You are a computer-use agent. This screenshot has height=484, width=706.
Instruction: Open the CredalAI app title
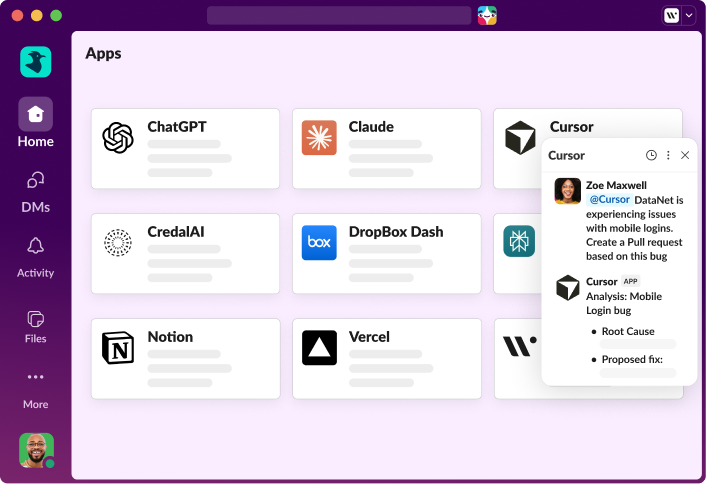pos(176,232)
